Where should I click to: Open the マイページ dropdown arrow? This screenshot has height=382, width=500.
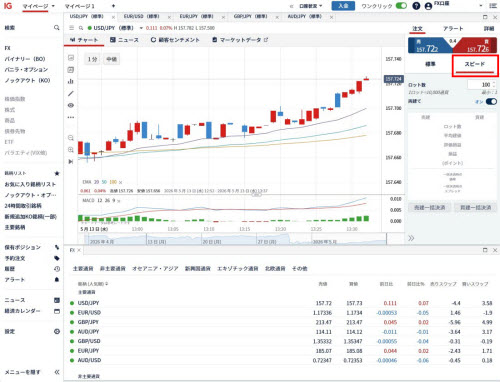pyautogui.click(x=53, y=6)
